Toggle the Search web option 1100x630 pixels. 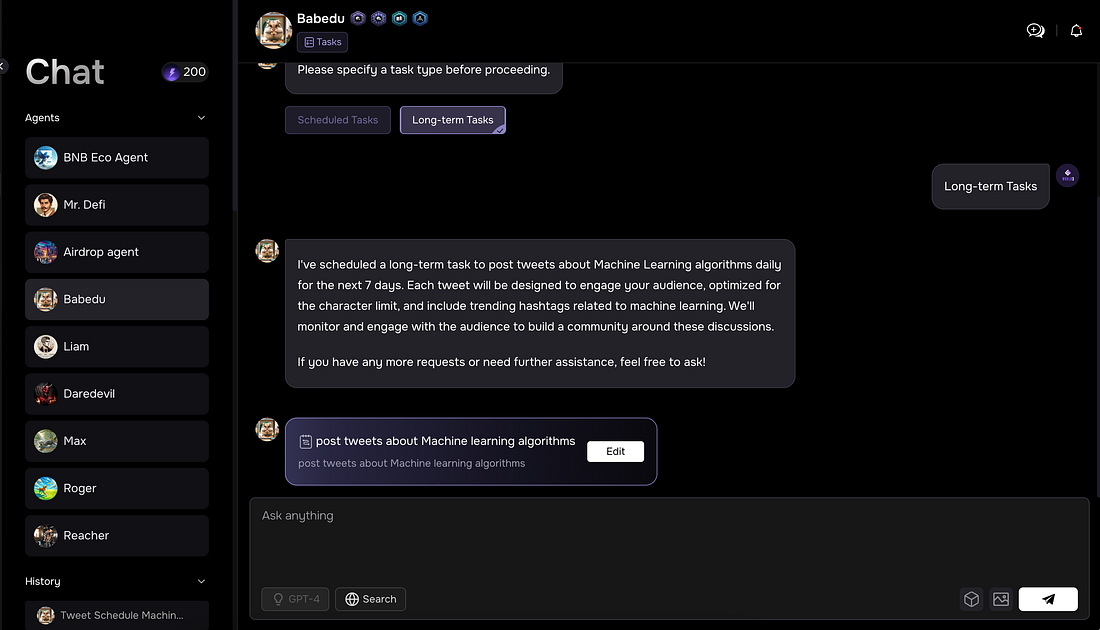pyautogui.click(x=370, y=599)
